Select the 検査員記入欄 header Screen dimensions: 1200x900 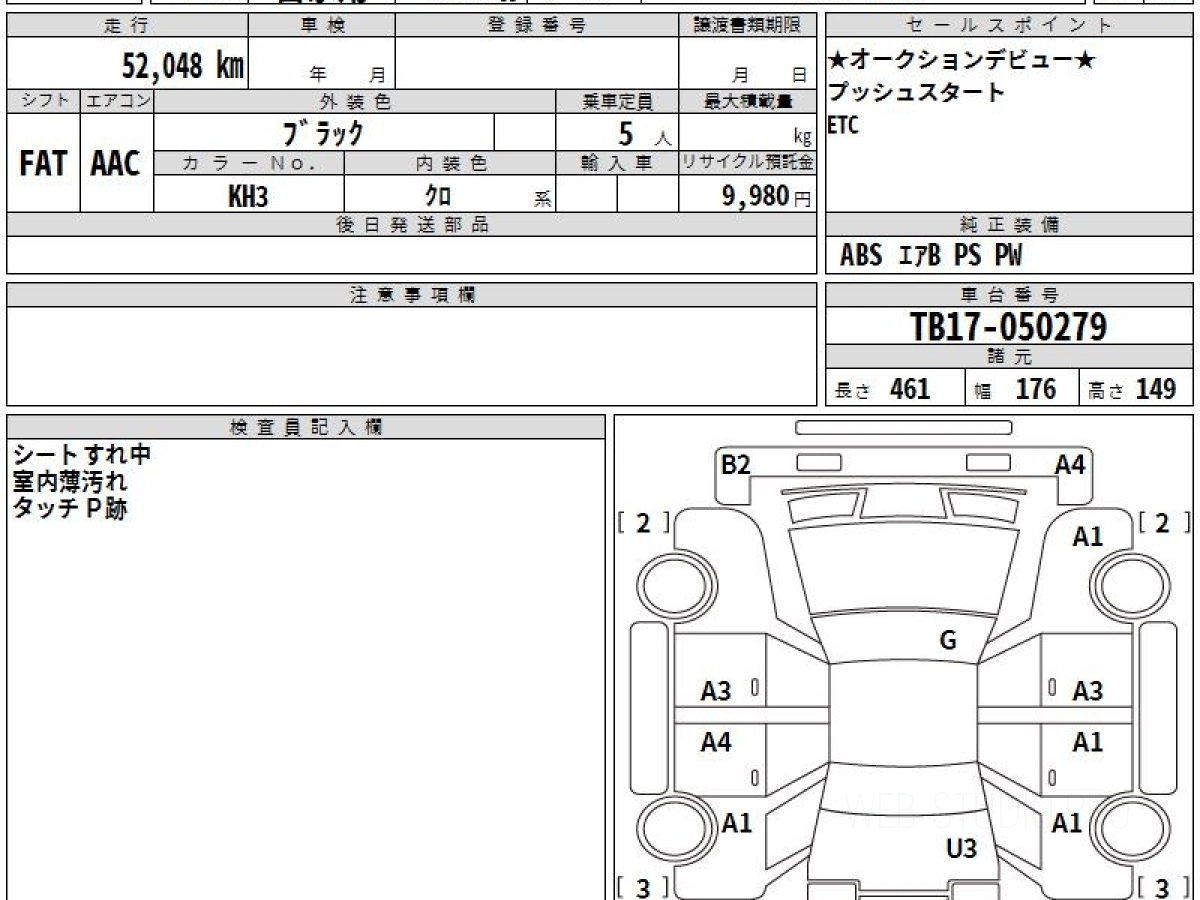306,427
